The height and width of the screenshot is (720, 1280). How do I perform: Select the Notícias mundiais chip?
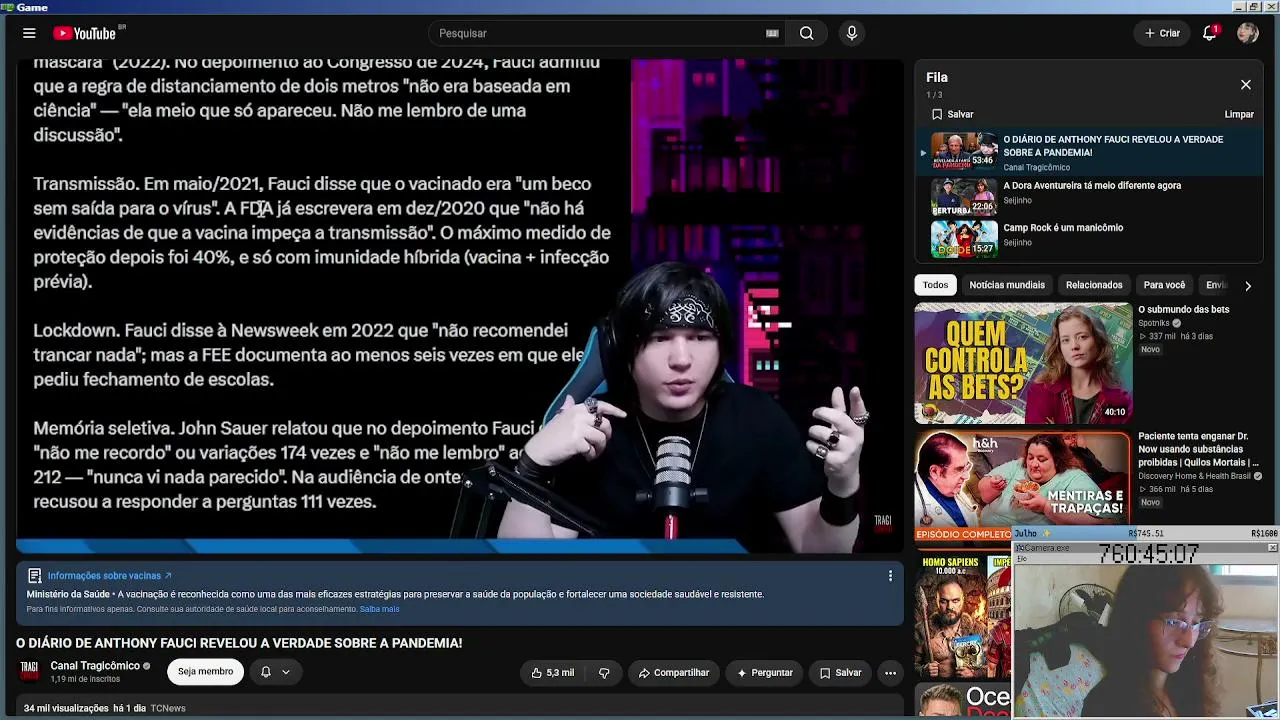[x=1007, y=285]
